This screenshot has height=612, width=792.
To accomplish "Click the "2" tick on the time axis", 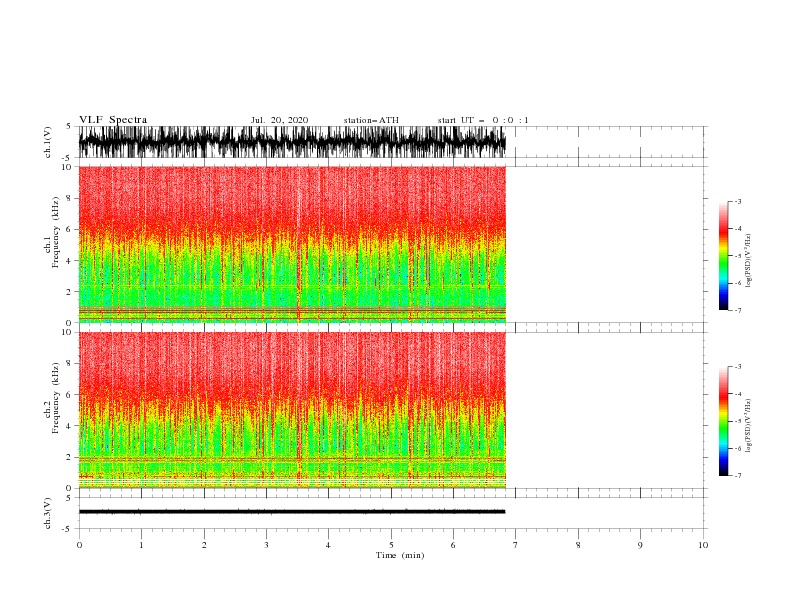I will [204, 545].
